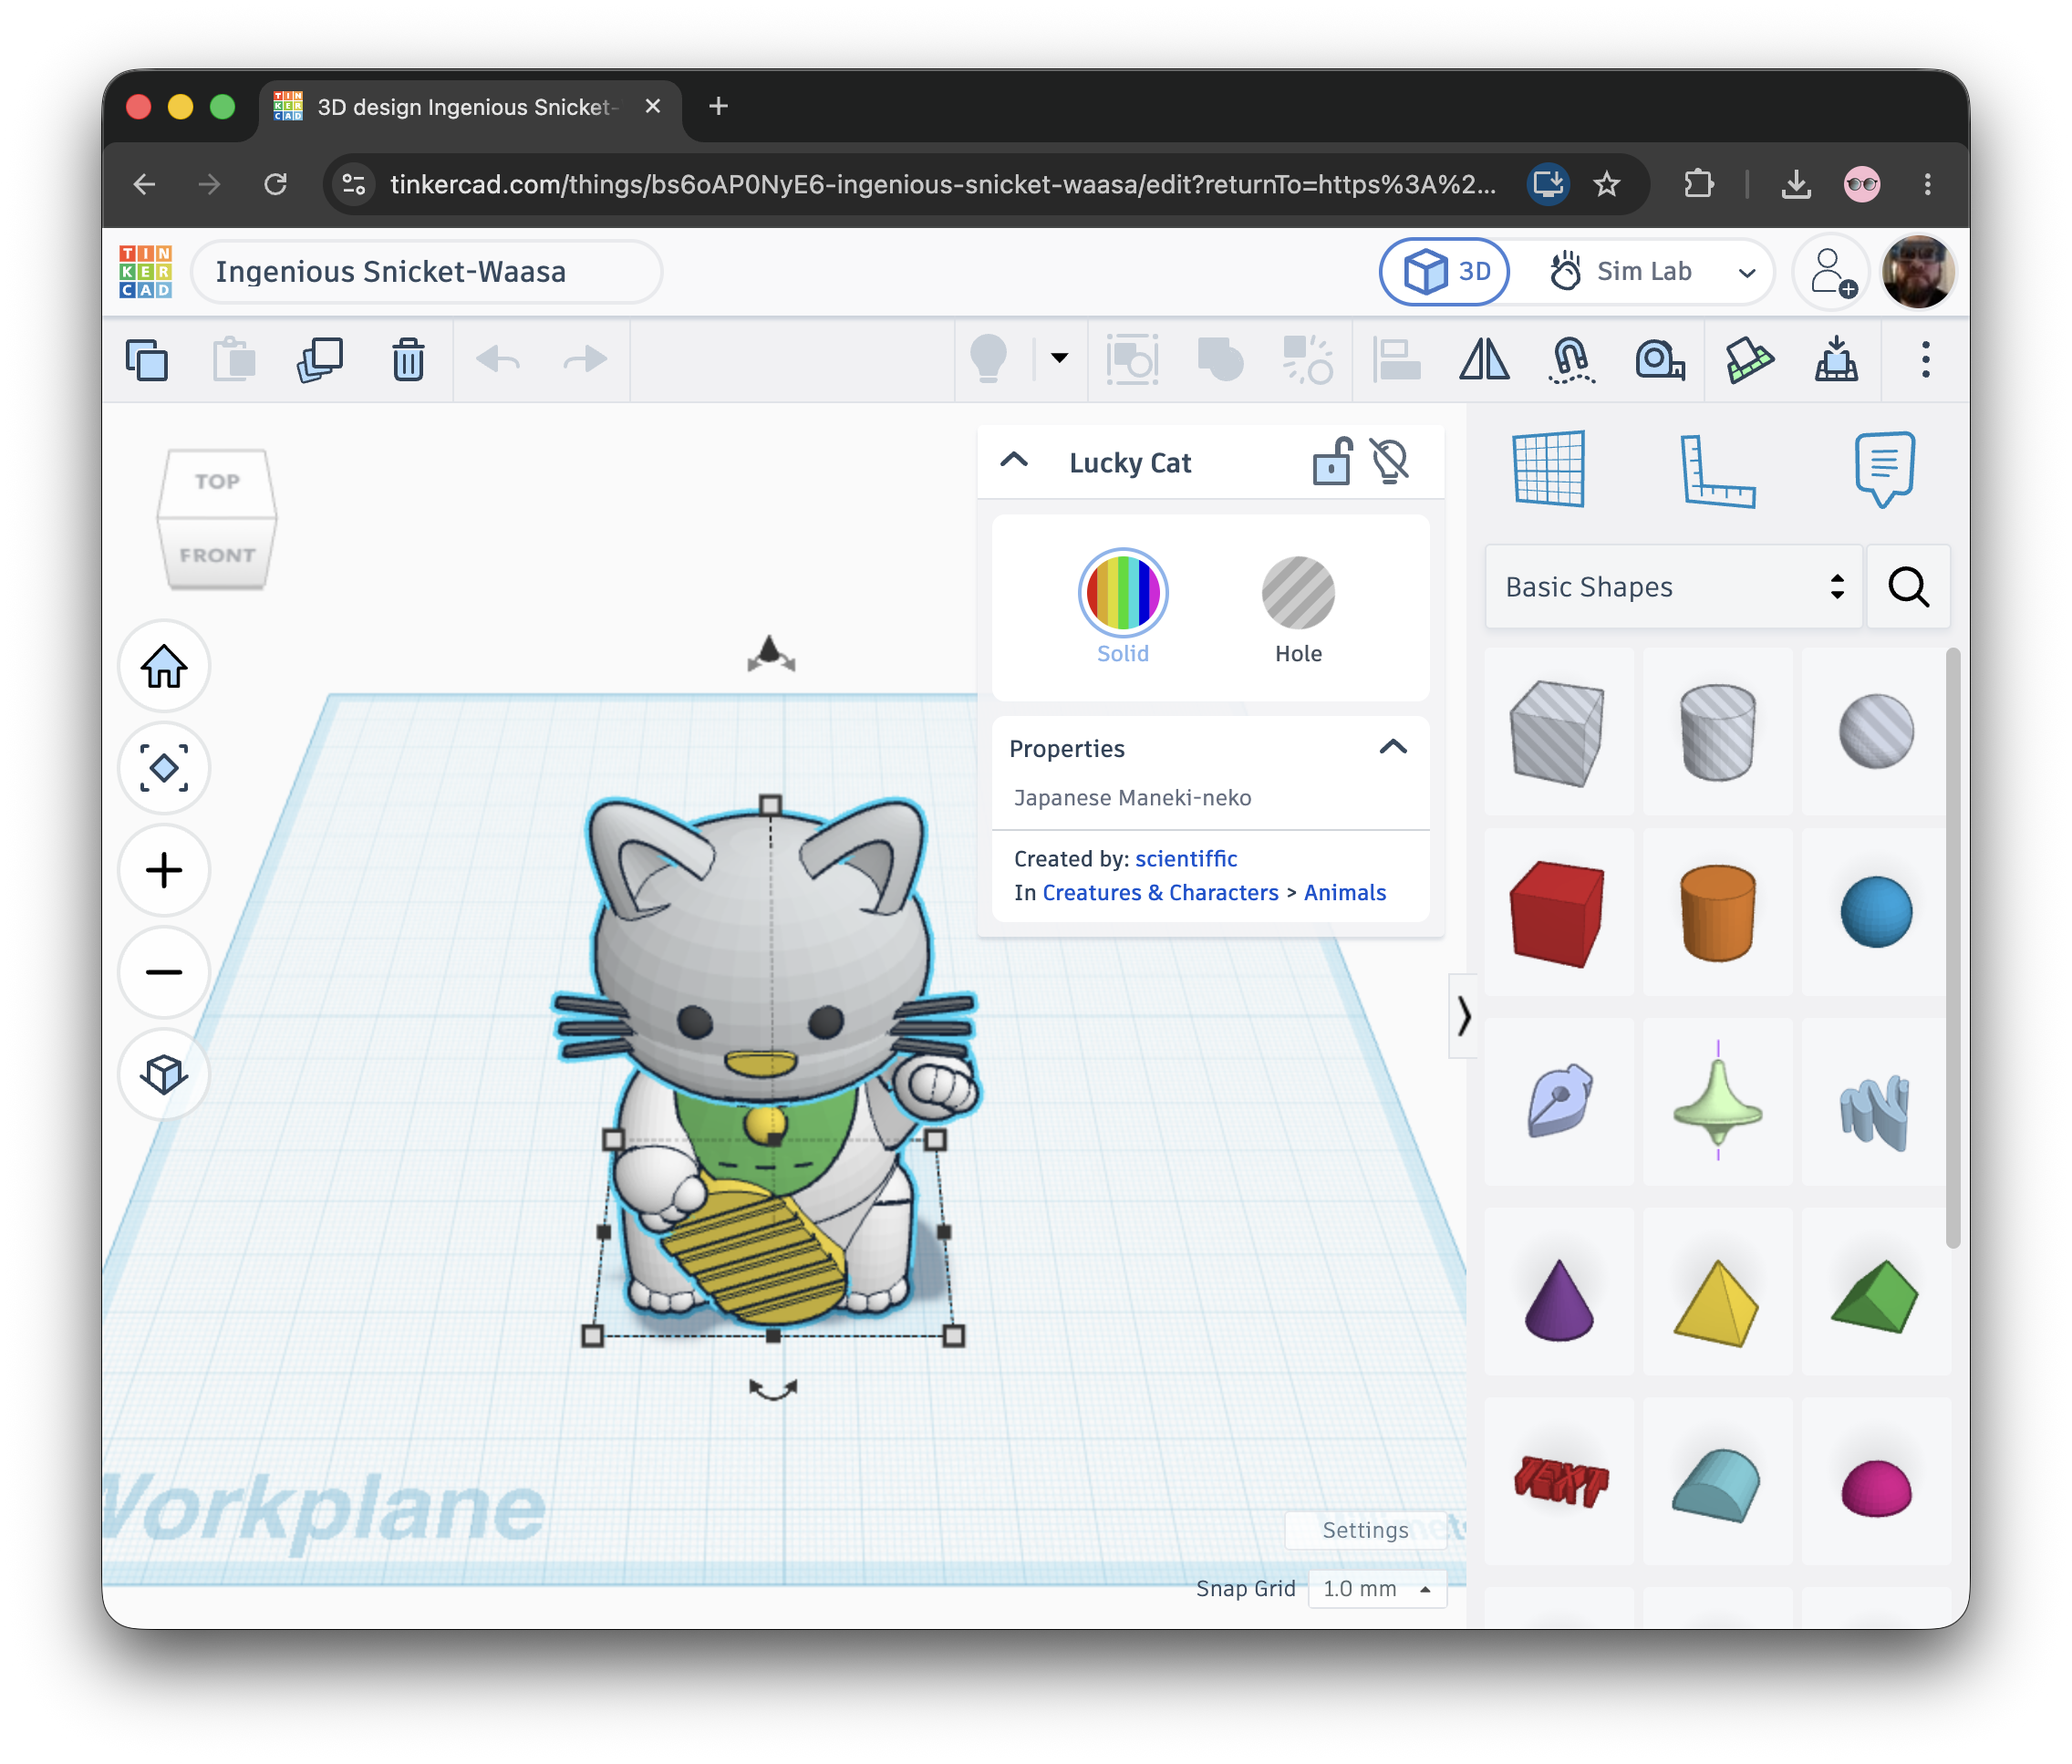
Task: Select the red Box shape
Action: pyautogui.click(x=1557, y=912)
